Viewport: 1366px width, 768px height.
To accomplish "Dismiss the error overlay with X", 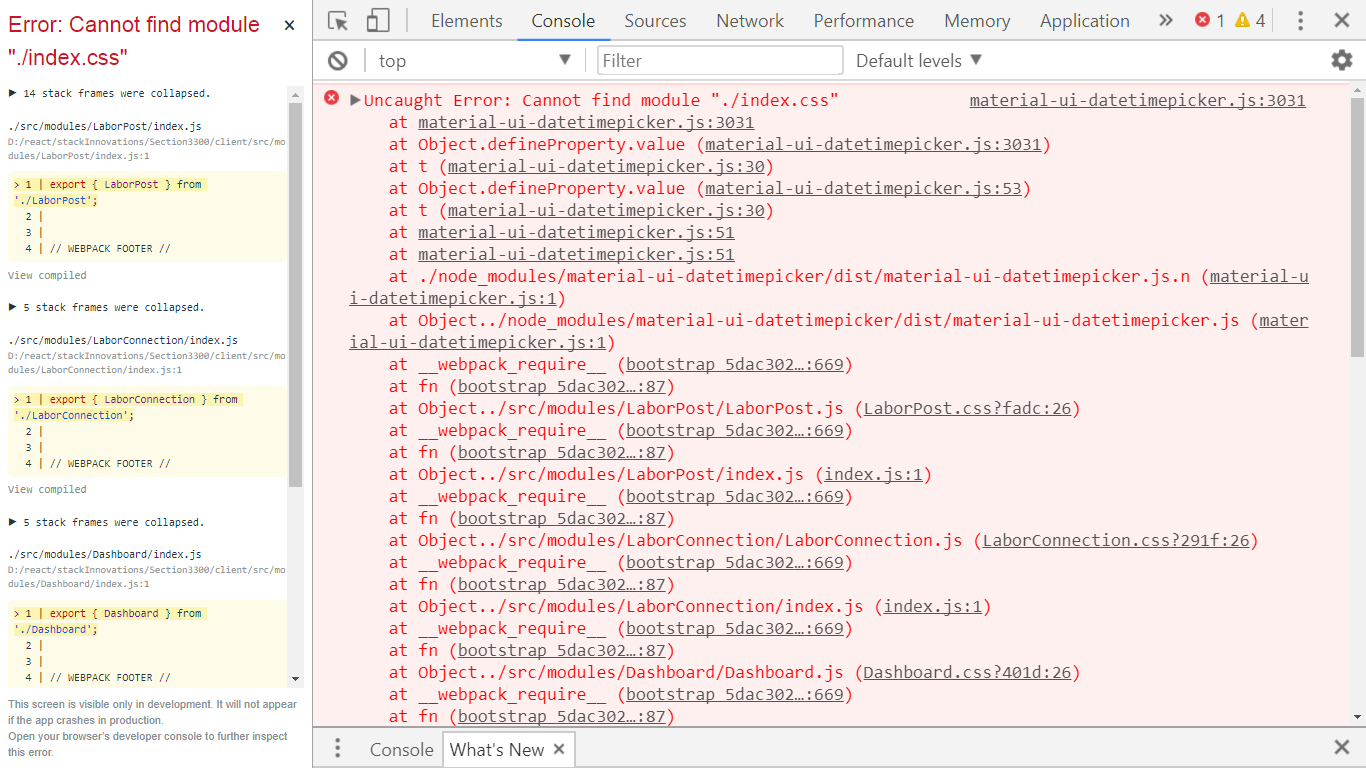I will click(289, 26).
